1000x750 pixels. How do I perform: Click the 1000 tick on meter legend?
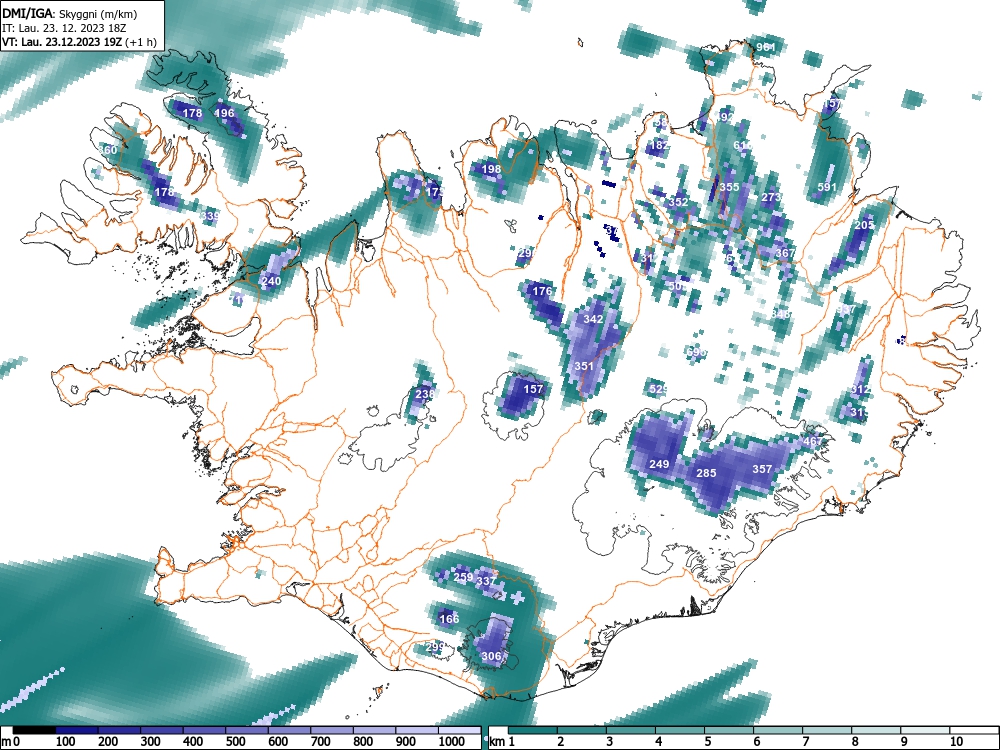tap(452, 741)
